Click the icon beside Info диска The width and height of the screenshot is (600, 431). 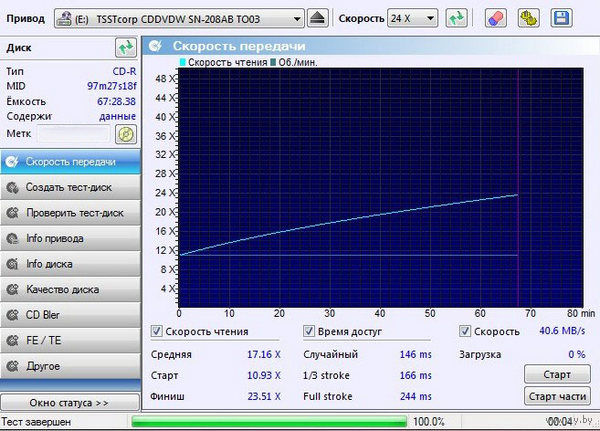(13, 264)
